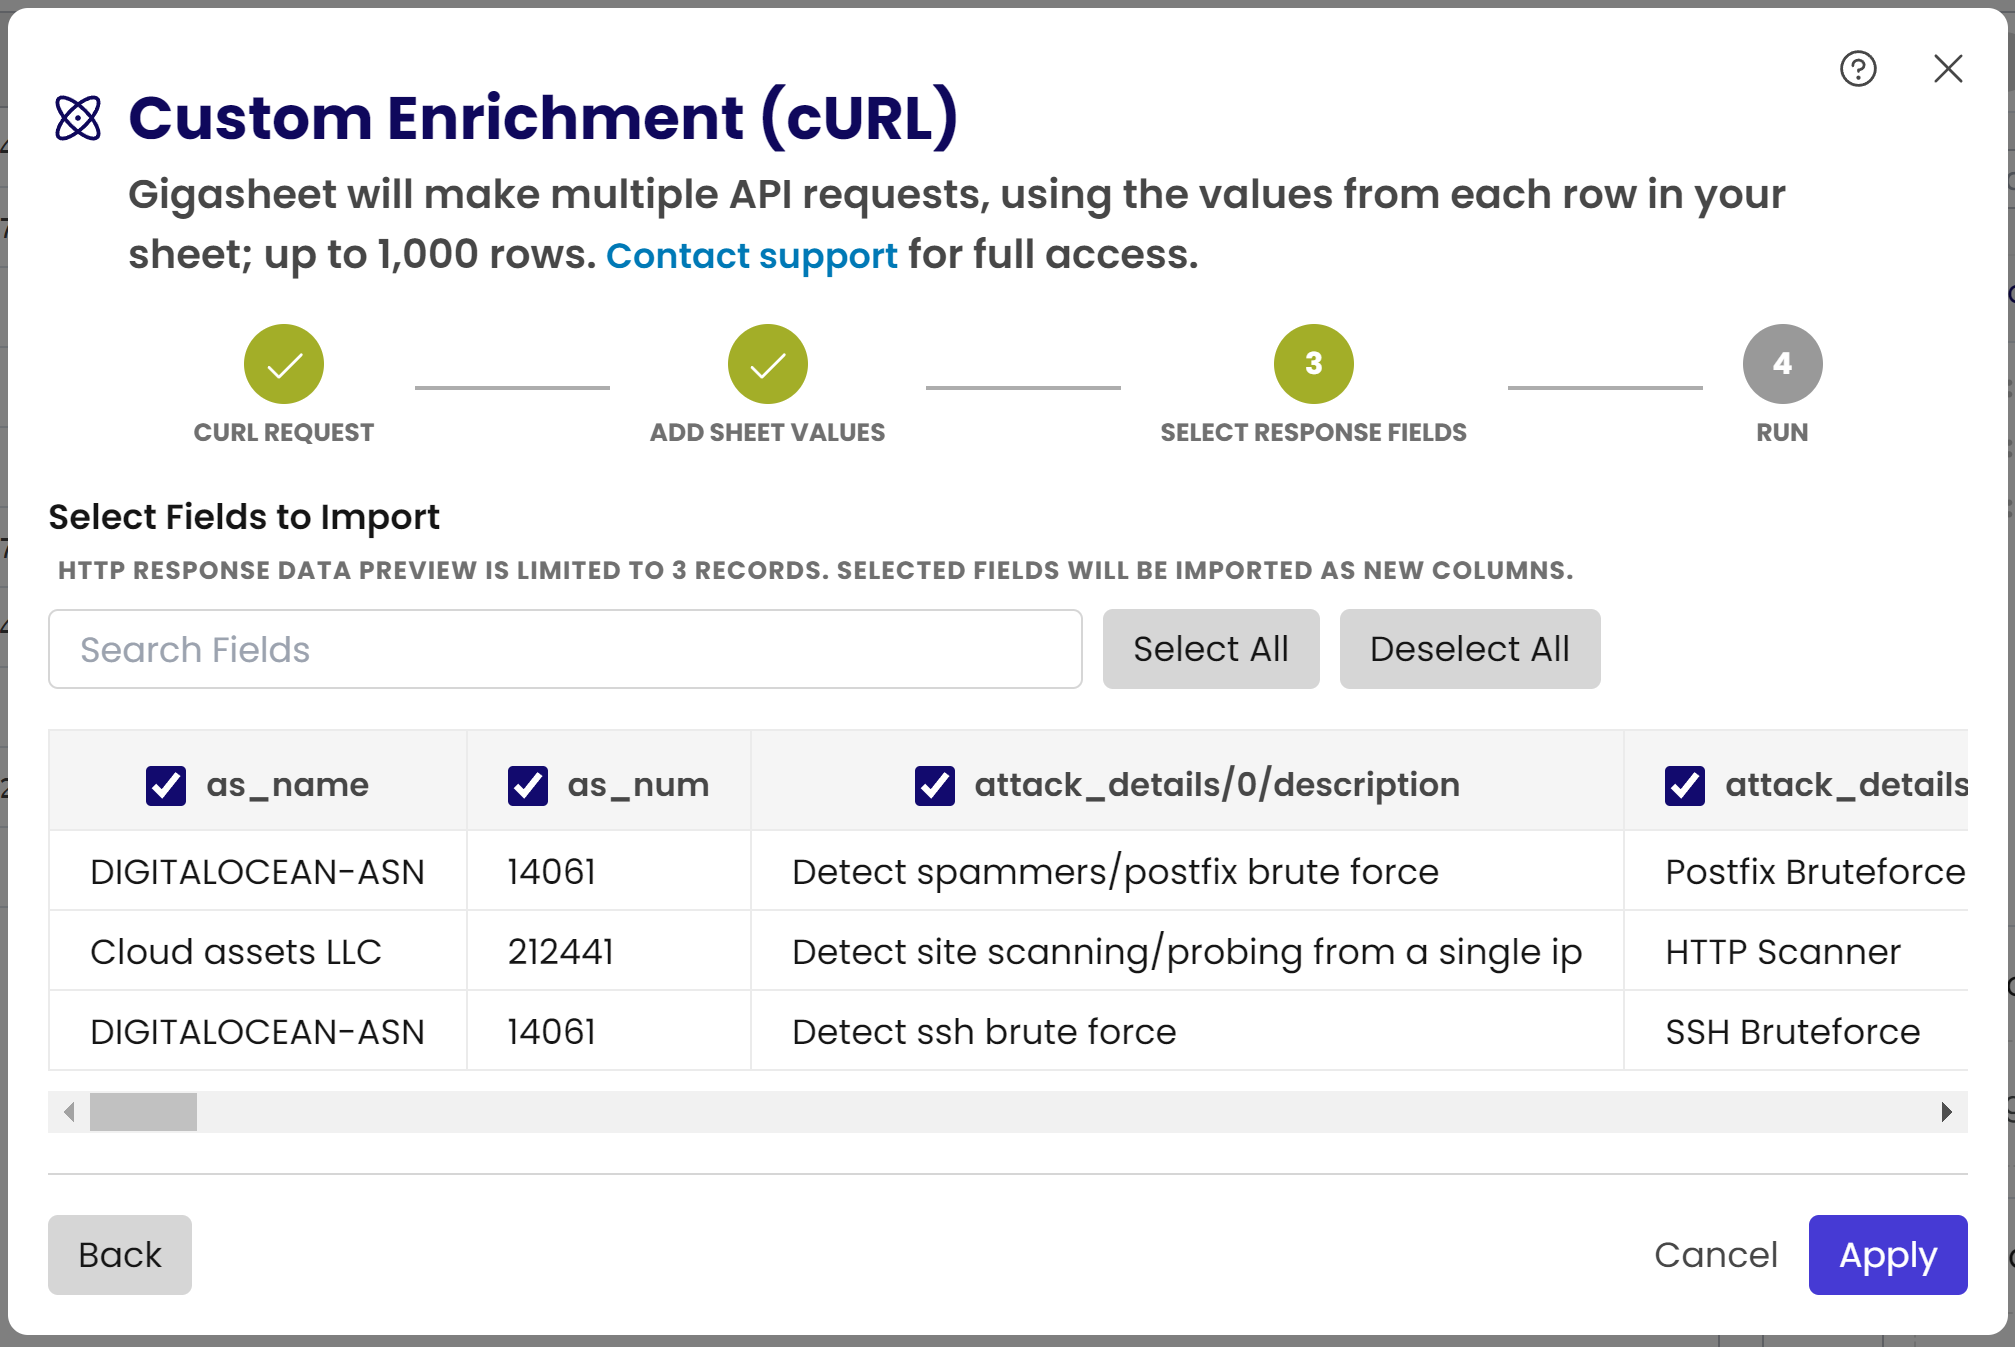This screenshot has width=2015, height=1347.
Task: Toggle the attack_details/0/description checkbox
Action: tap(934, 784)
